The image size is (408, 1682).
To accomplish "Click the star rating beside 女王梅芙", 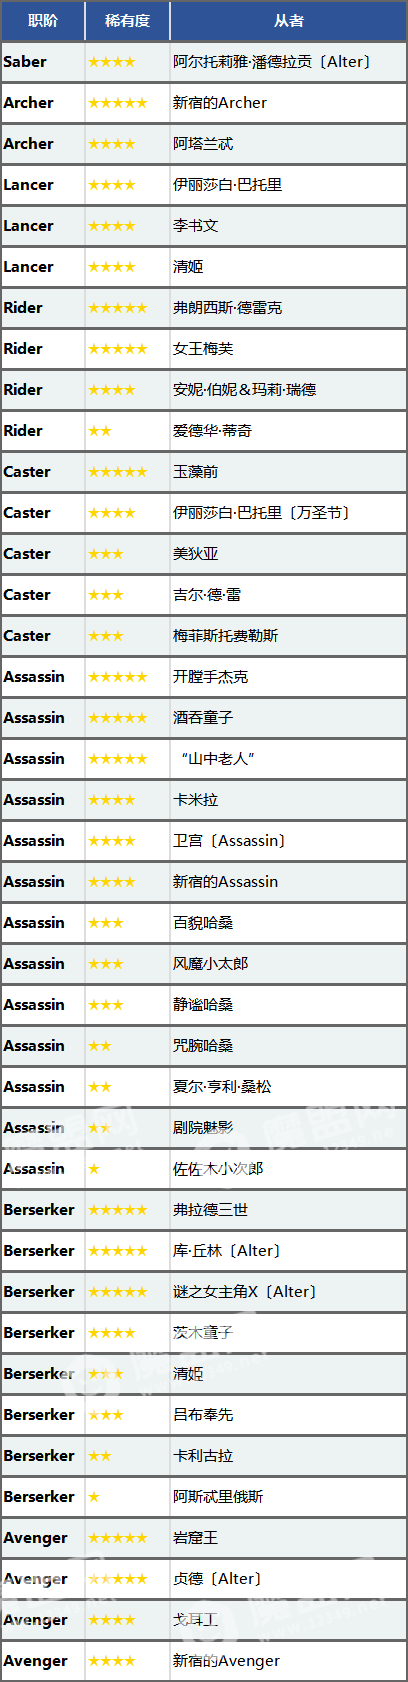I will (x=117, y=349).
